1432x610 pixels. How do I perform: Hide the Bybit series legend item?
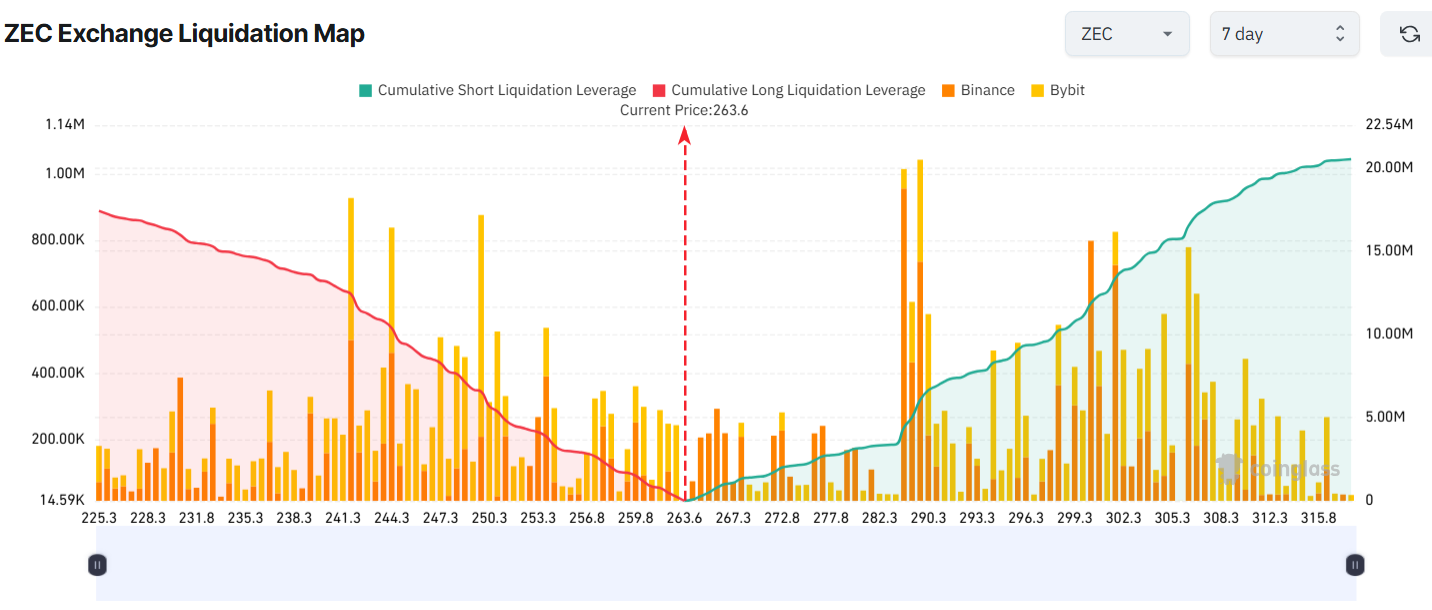(1057, 90)
